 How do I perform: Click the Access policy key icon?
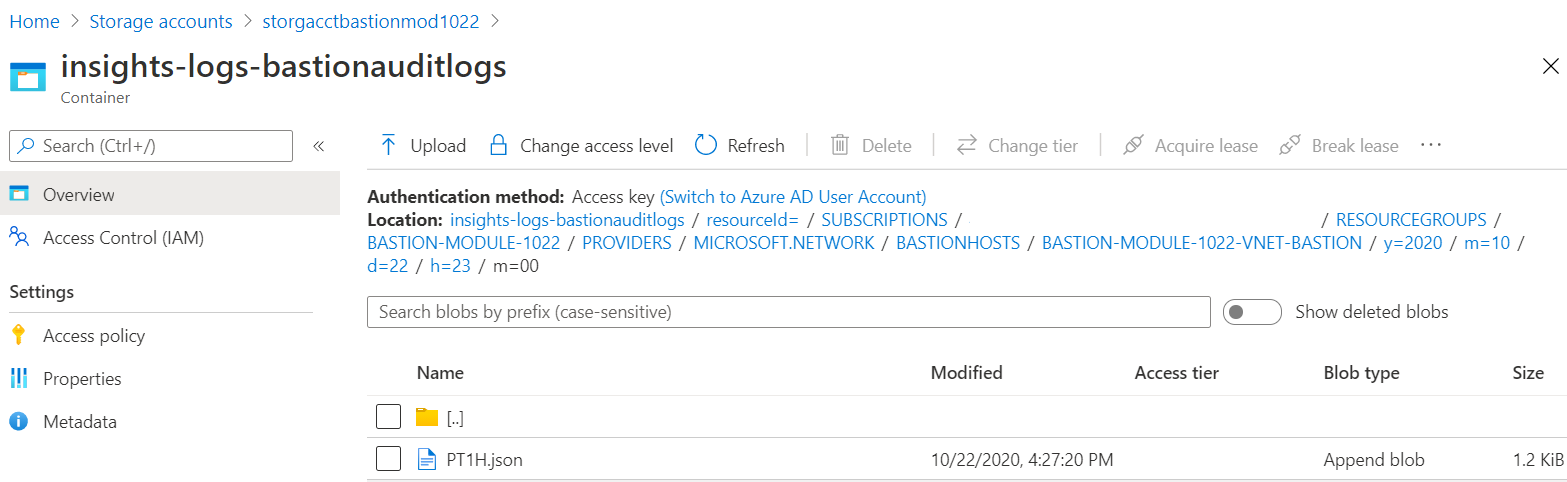(18, 335)
